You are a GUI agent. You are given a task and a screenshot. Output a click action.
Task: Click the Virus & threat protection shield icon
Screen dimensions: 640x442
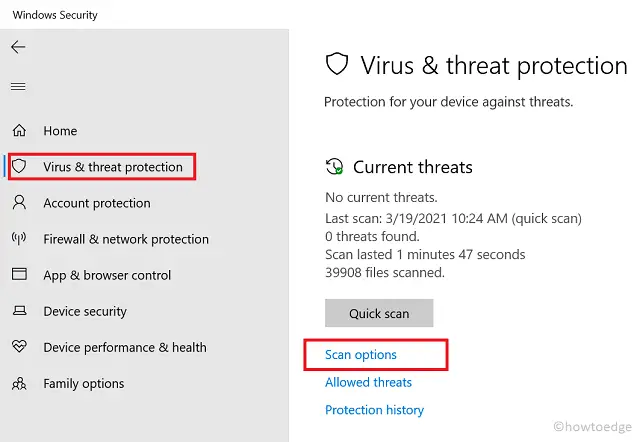[19, 167]
